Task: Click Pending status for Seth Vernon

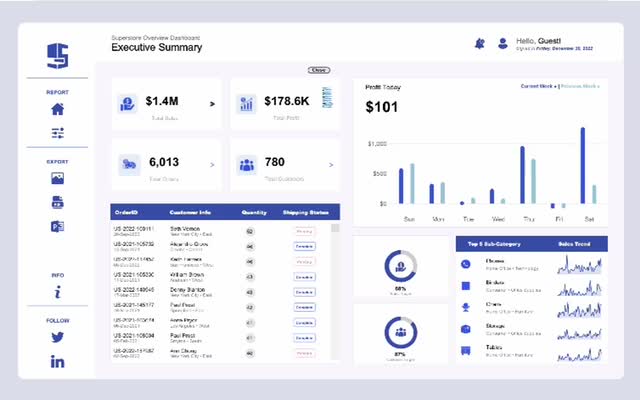Action: 304,231
